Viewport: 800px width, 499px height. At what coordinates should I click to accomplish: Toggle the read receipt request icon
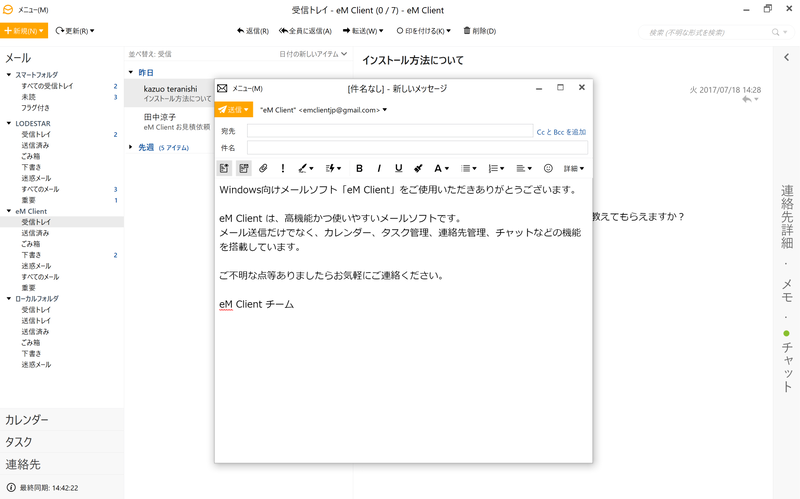[244, 168]
